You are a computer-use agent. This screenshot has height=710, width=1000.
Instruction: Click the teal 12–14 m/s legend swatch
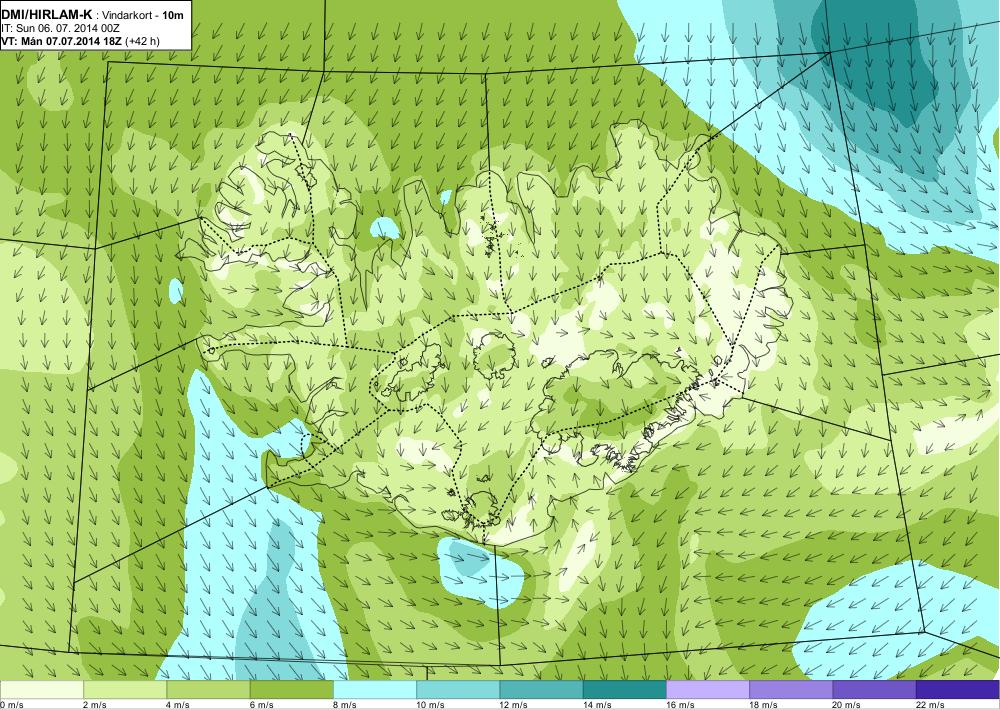click(x=541, y=690)
